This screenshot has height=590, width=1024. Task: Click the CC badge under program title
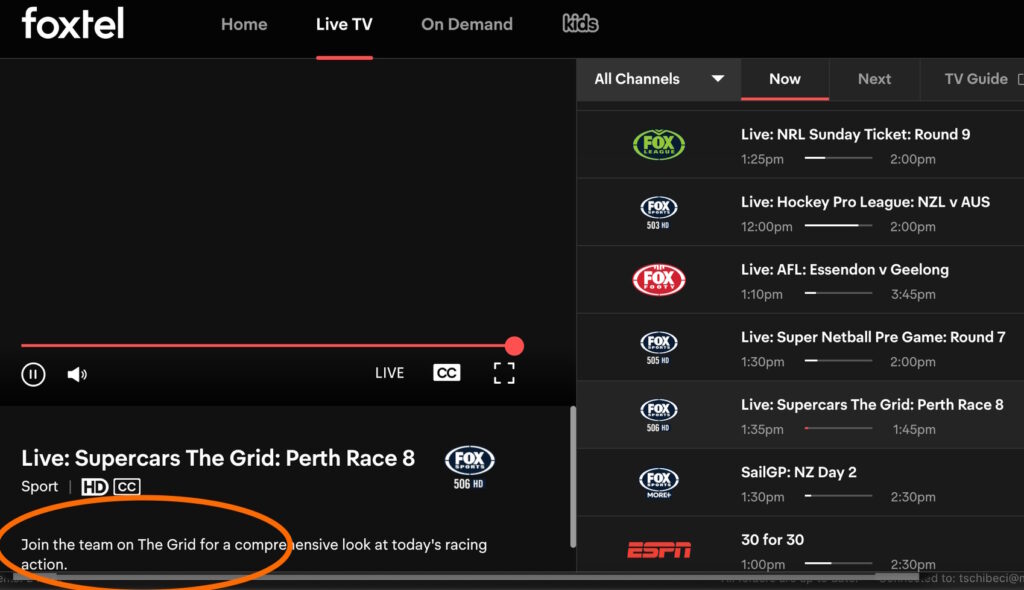[127, 487]
